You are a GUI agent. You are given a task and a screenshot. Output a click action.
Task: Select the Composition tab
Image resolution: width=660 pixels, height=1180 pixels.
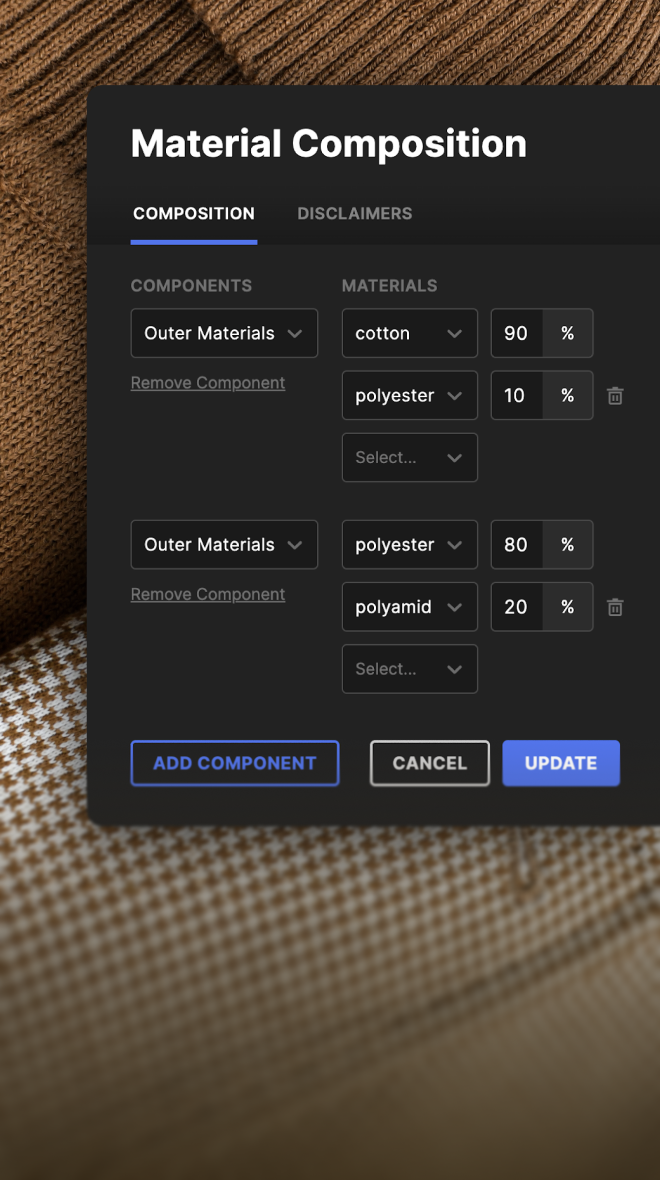point(194,214)
